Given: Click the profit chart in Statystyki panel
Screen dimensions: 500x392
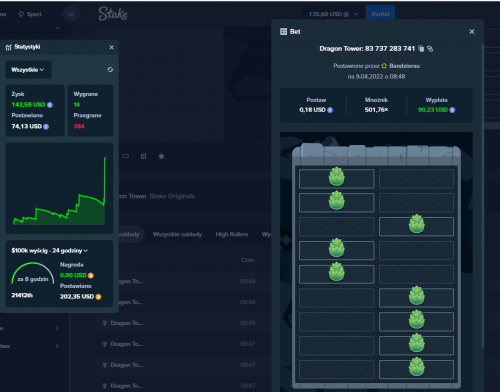Looking at the screenshot, I should (59, 188).
